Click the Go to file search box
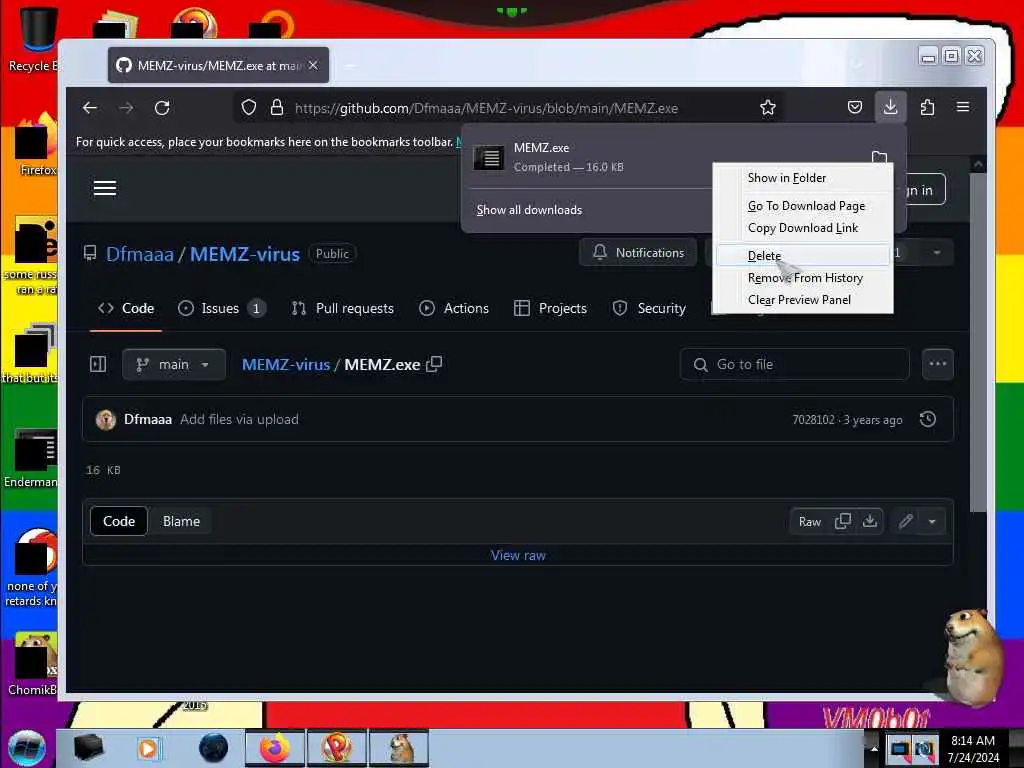The width and height of the screenshot is (1024, 768). coord(794,364)
